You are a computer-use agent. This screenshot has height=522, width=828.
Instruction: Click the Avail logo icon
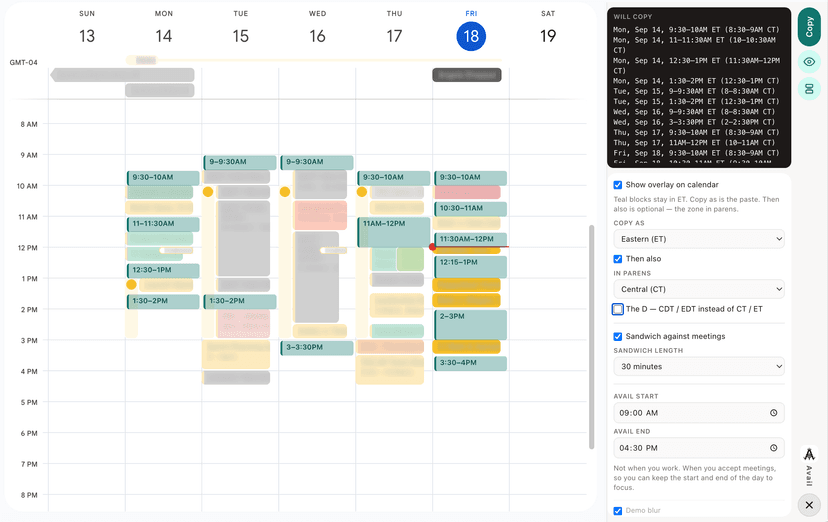point(809,454)
